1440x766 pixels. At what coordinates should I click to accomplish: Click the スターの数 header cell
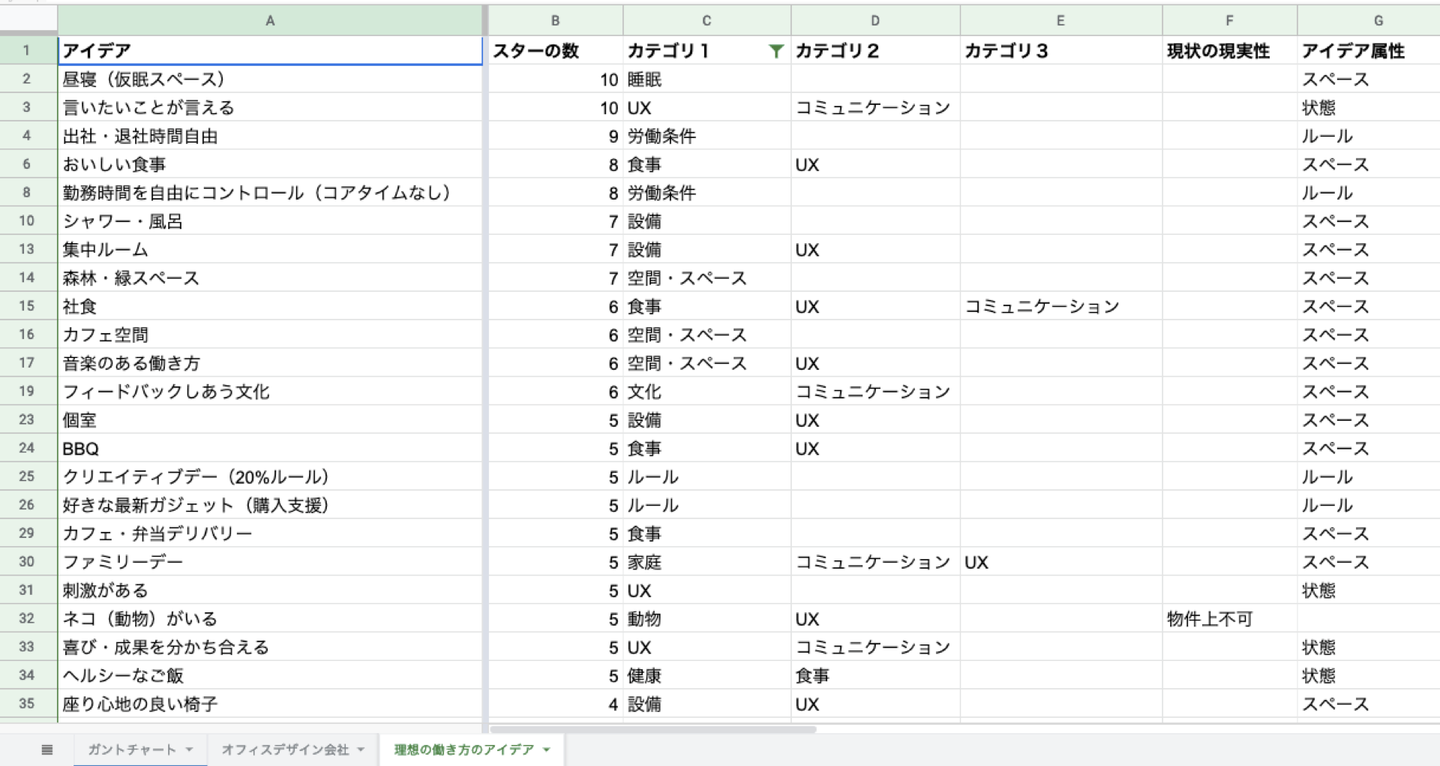pos(555,51)
